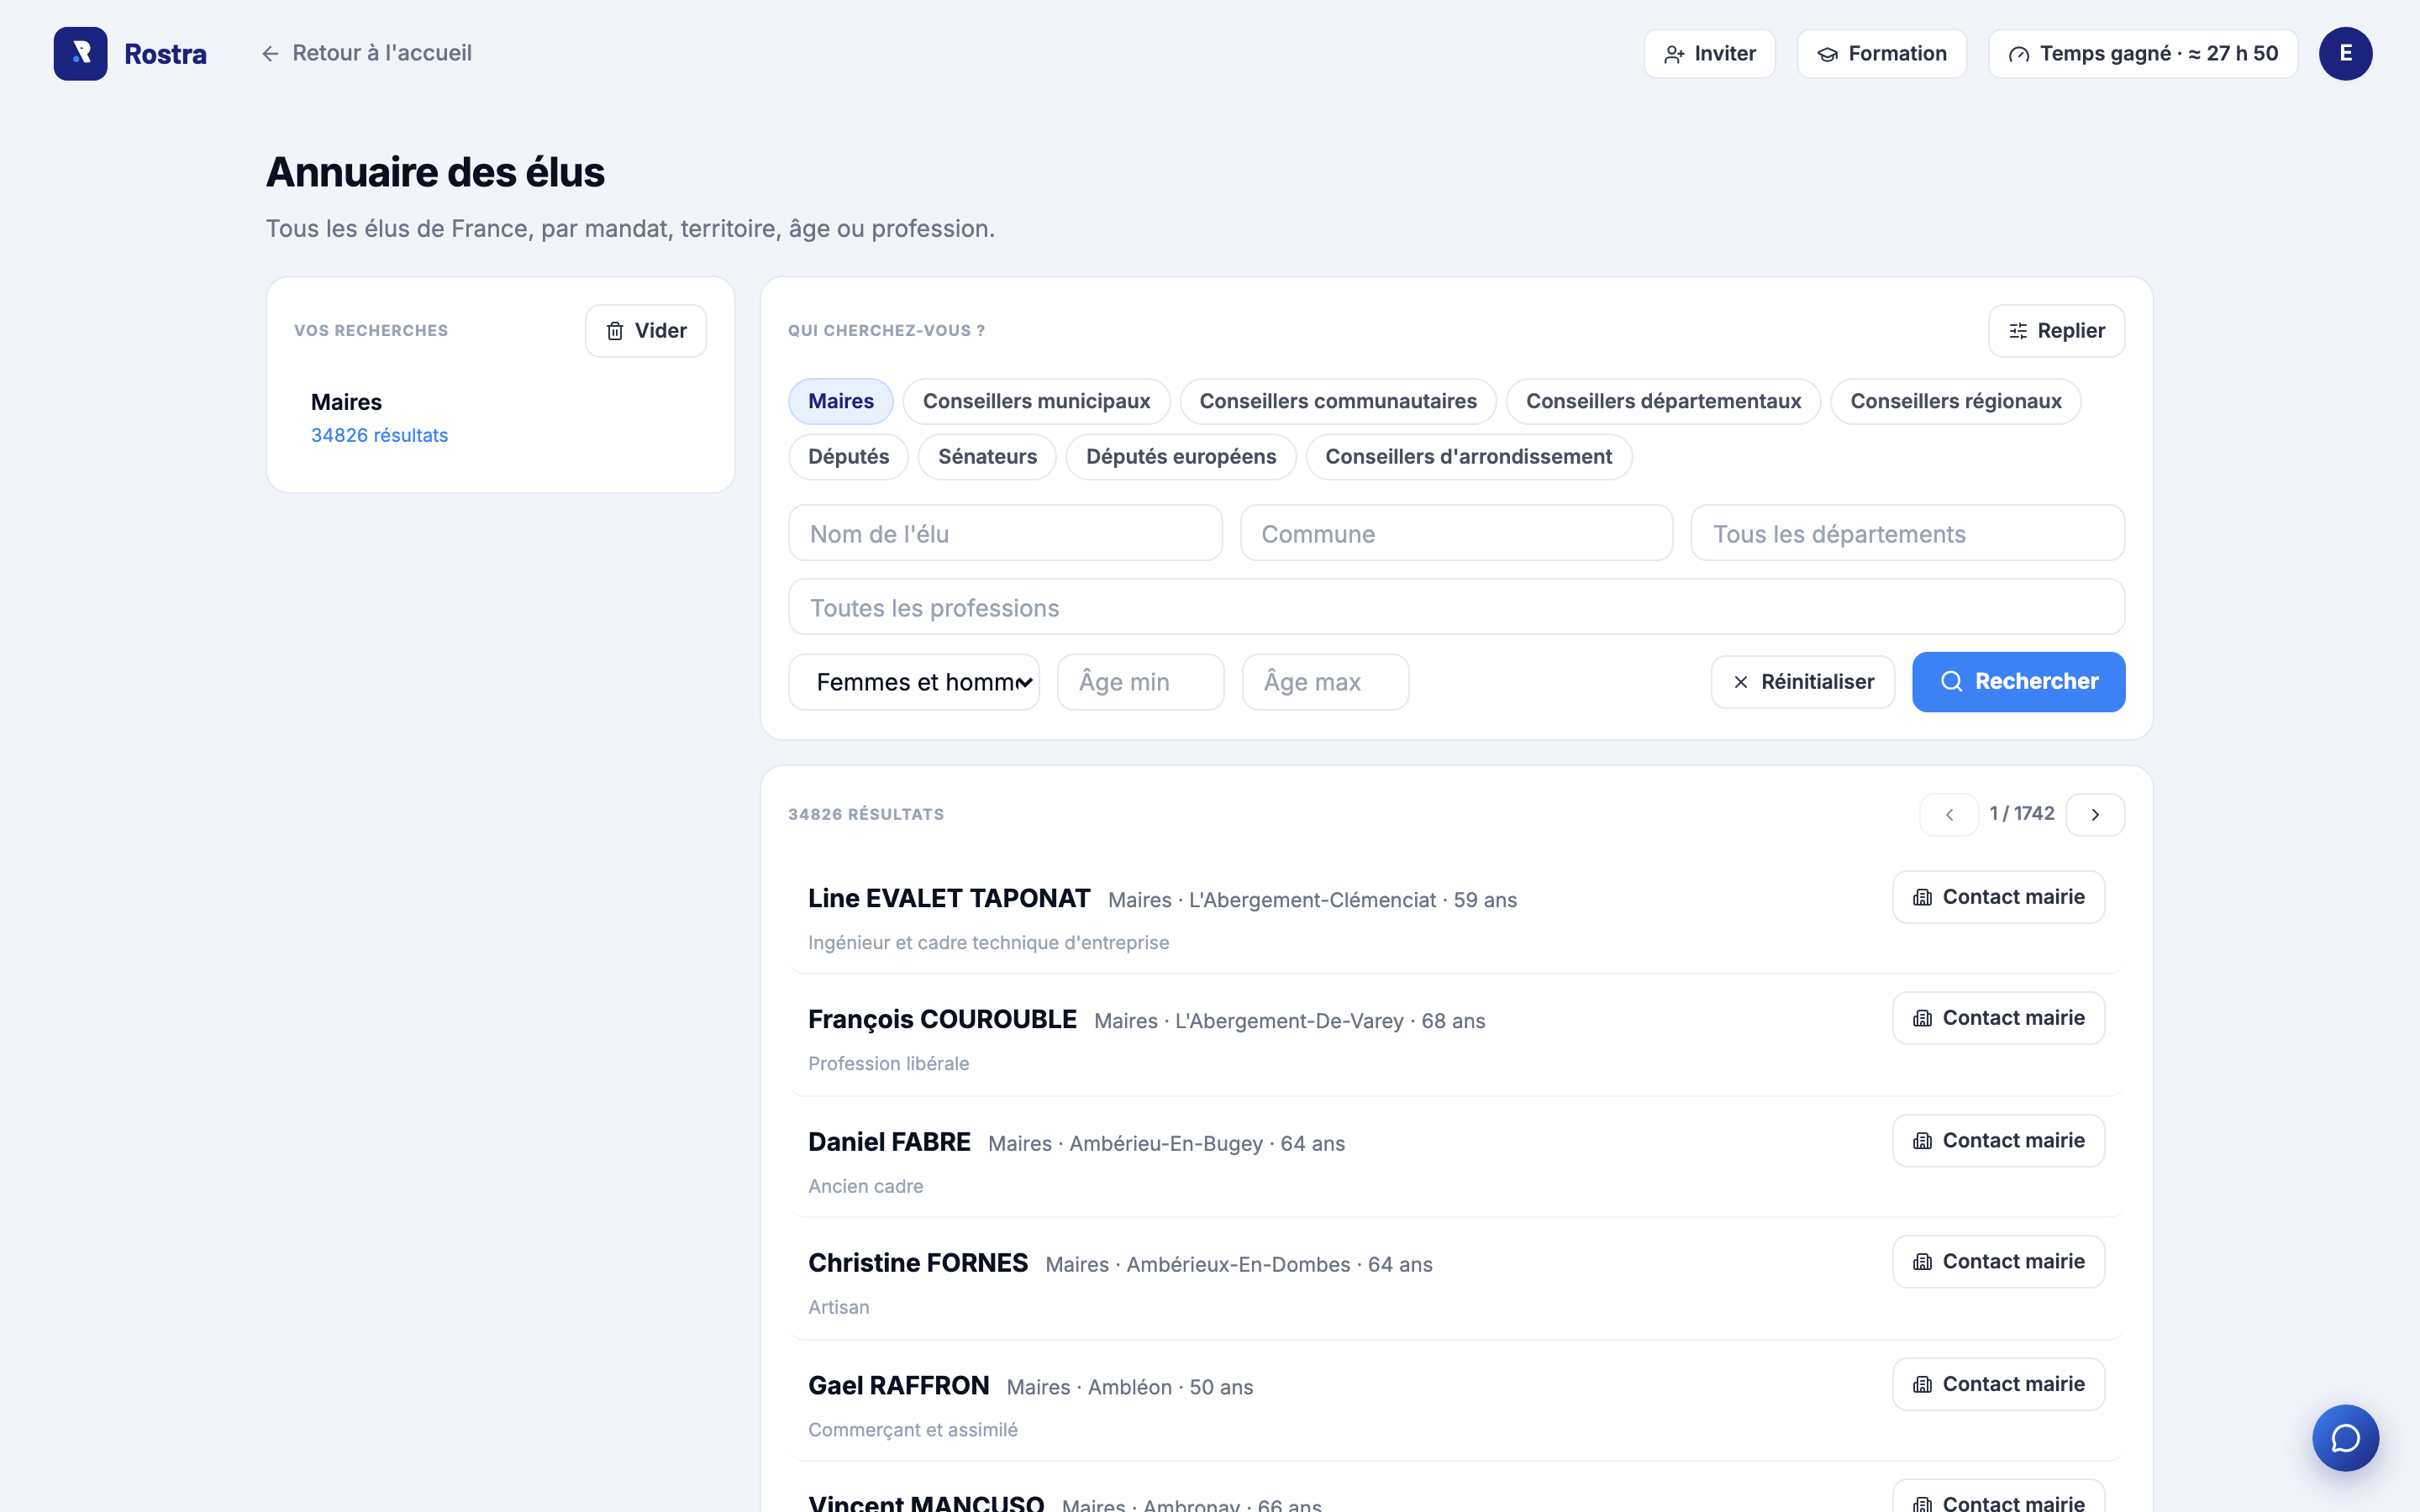Screen dimensions: 2420x1512
Task: Toggle the Députés filter chip
Action: pos(848,457)
